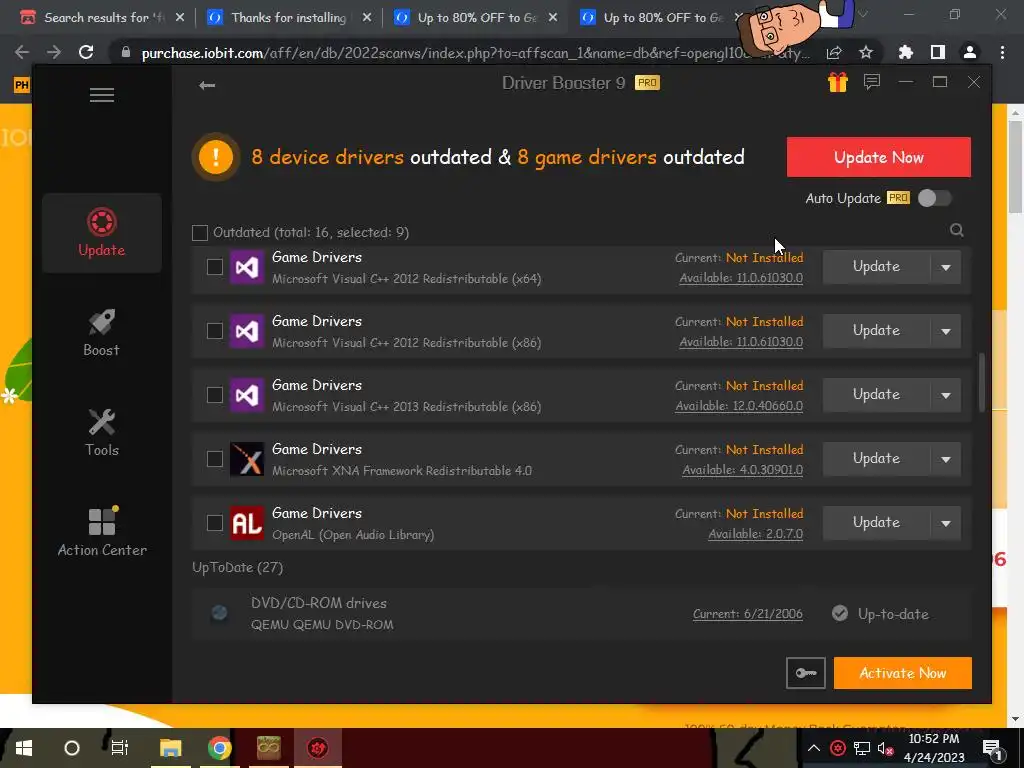The width and height of the screenshot is (1024, 768).
Task: Click the Visual C++ 2013 x86 icon
Action: (x=247, y=395)
